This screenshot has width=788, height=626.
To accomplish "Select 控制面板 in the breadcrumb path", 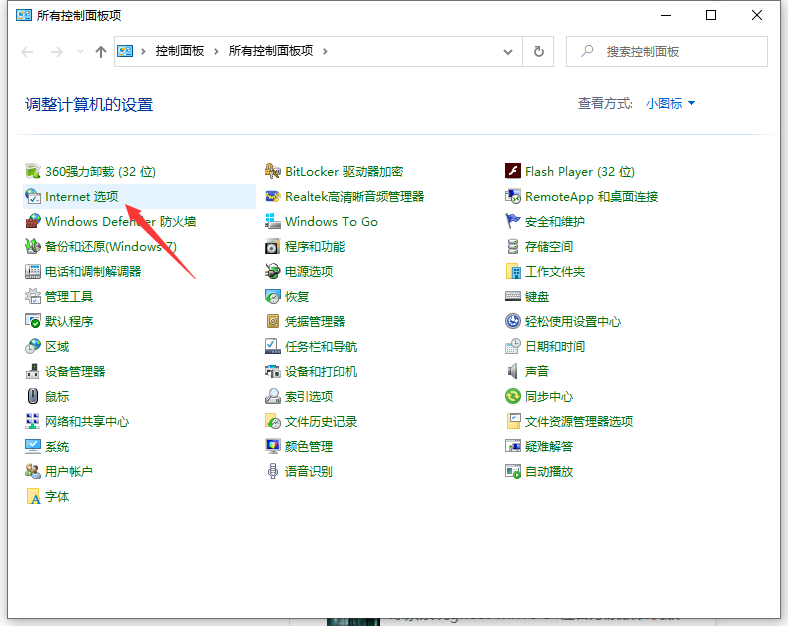I will (x=180, y=51).
